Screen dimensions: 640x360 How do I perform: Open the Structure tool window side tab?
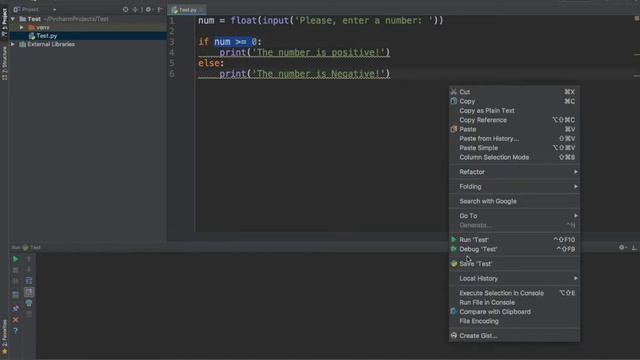[x=4, y=63]
